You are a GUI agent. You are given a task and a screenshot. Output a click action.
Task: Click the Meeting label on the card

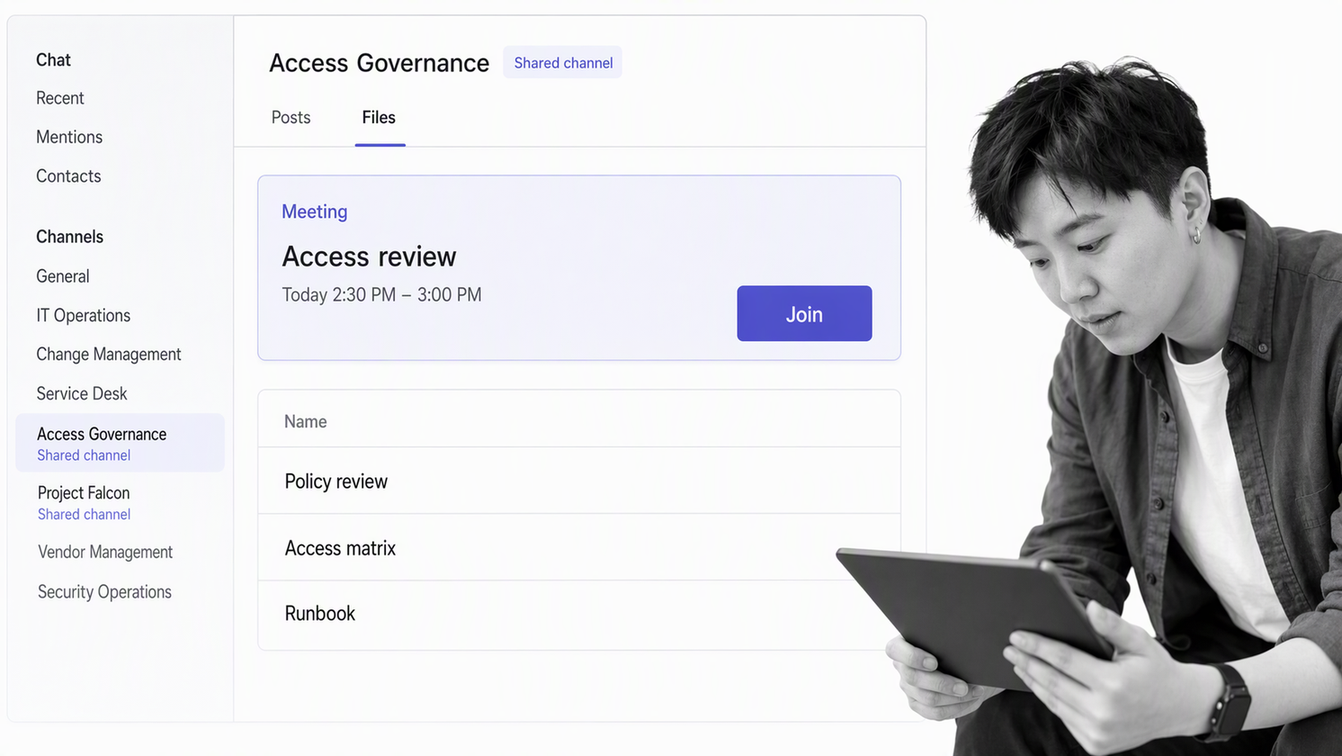tap(314, 211)
